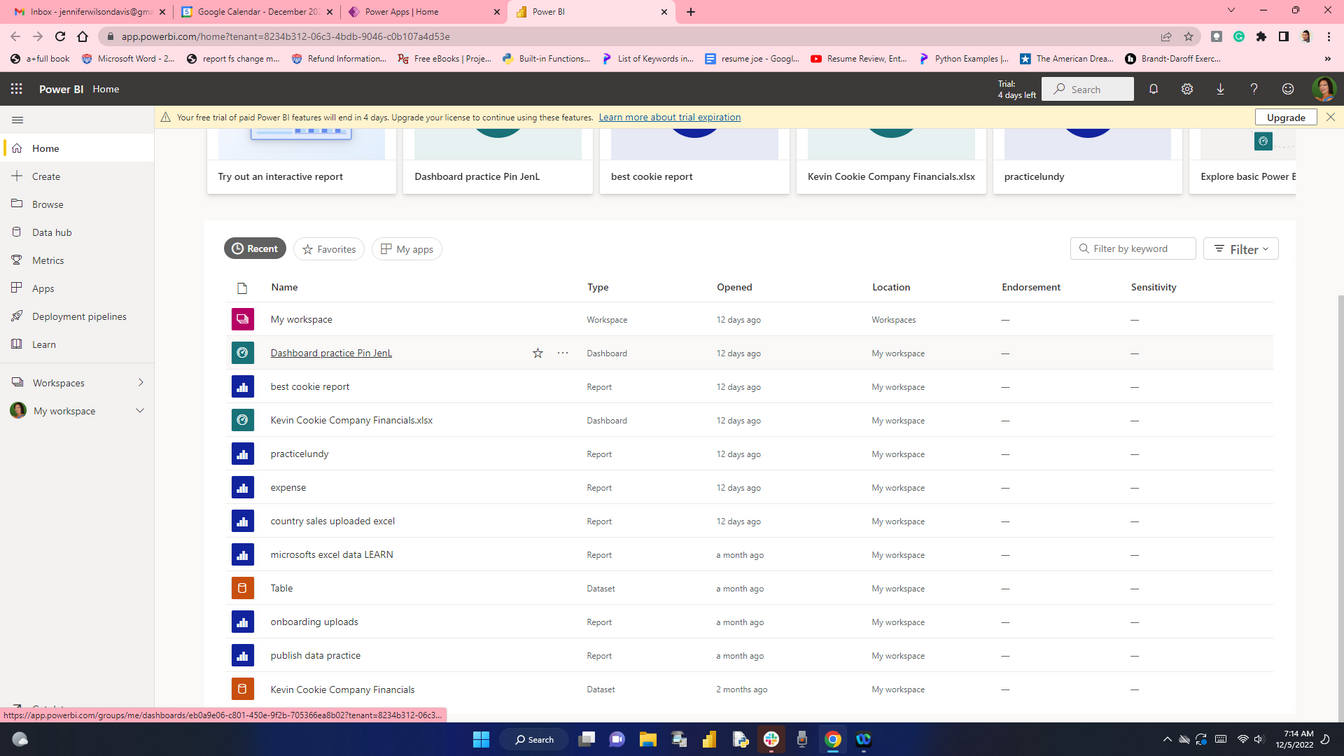Open the Help question mark icon

[1254, 89]
